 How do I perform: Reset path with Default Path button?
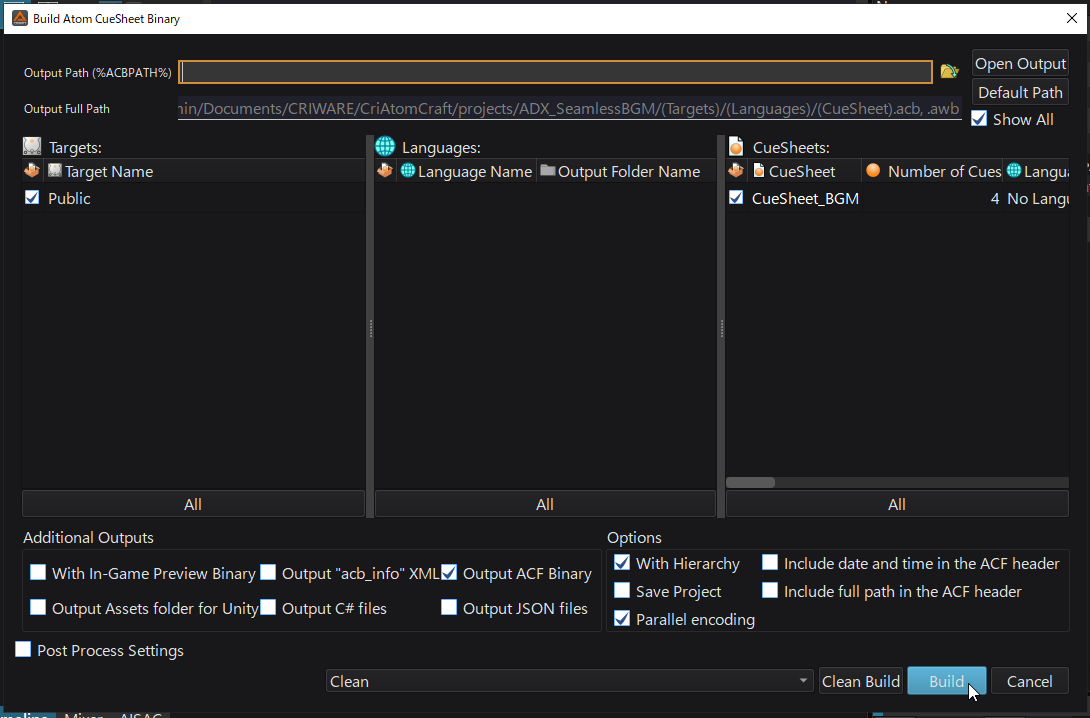pyautogui.click(x=1020, y=92)
